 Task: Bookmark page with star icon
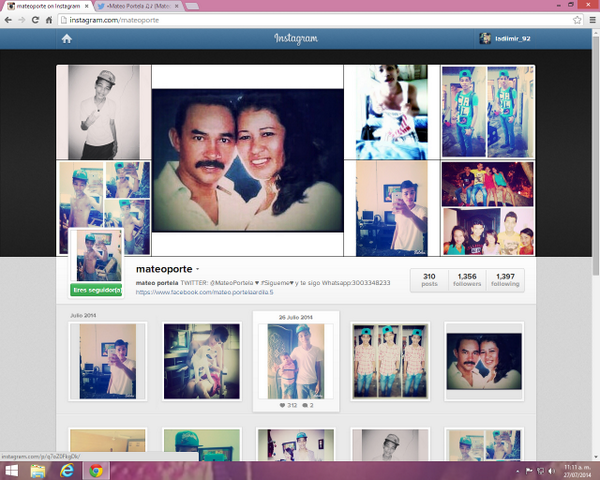point(577,20)
